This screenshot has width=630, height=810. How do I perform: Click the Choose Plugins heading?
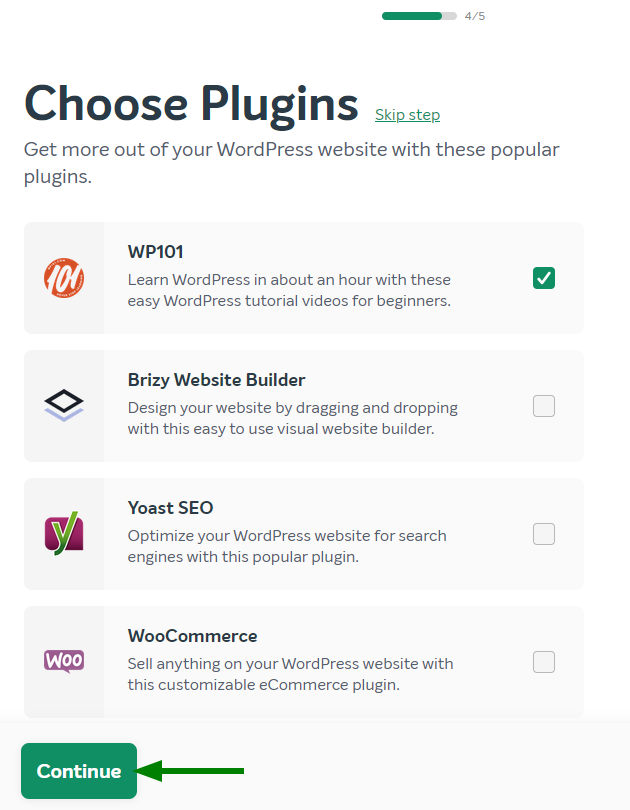(192, 103)
